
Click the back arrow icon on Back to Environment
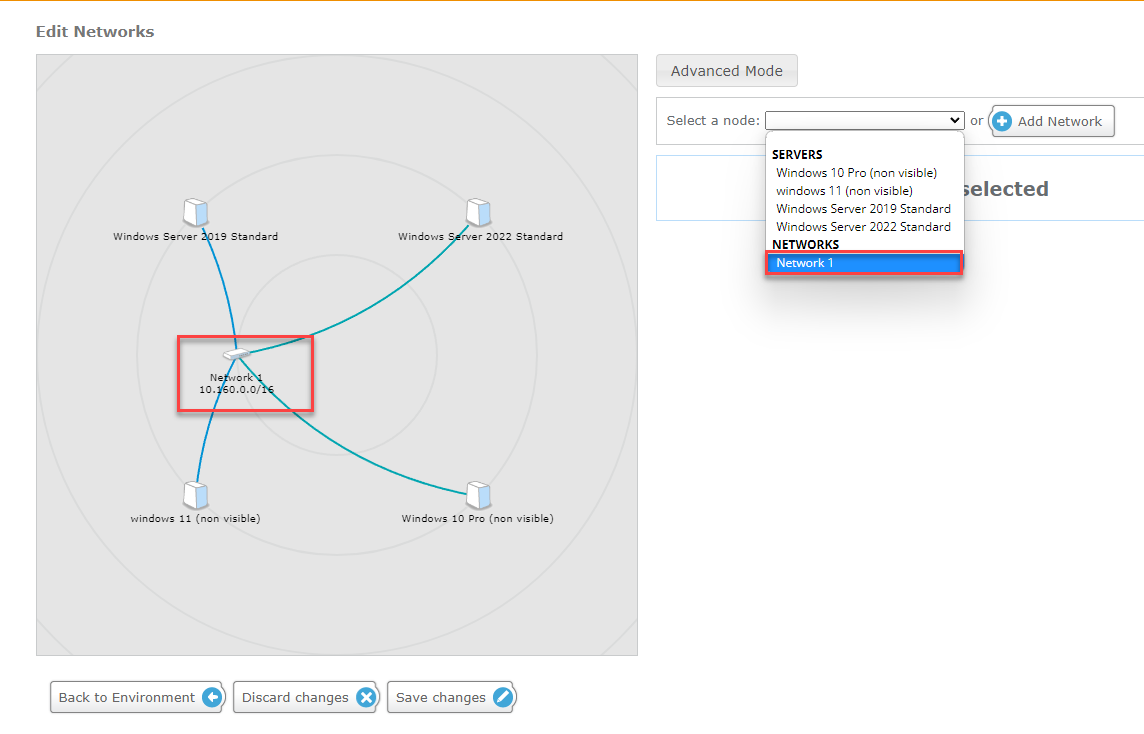click(211, 697)
